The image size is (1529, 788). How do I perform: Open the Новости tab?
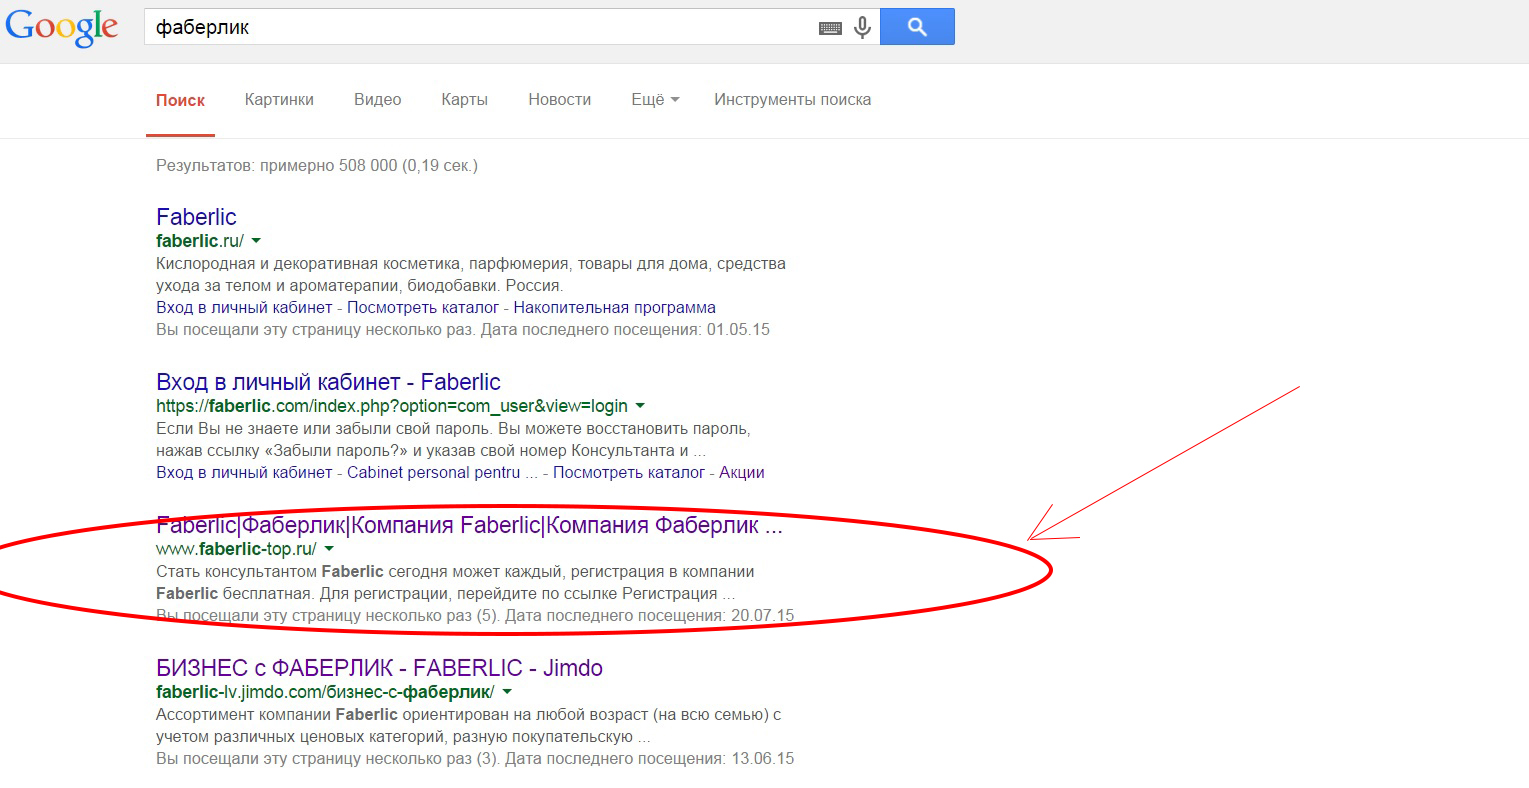[559, 100]
